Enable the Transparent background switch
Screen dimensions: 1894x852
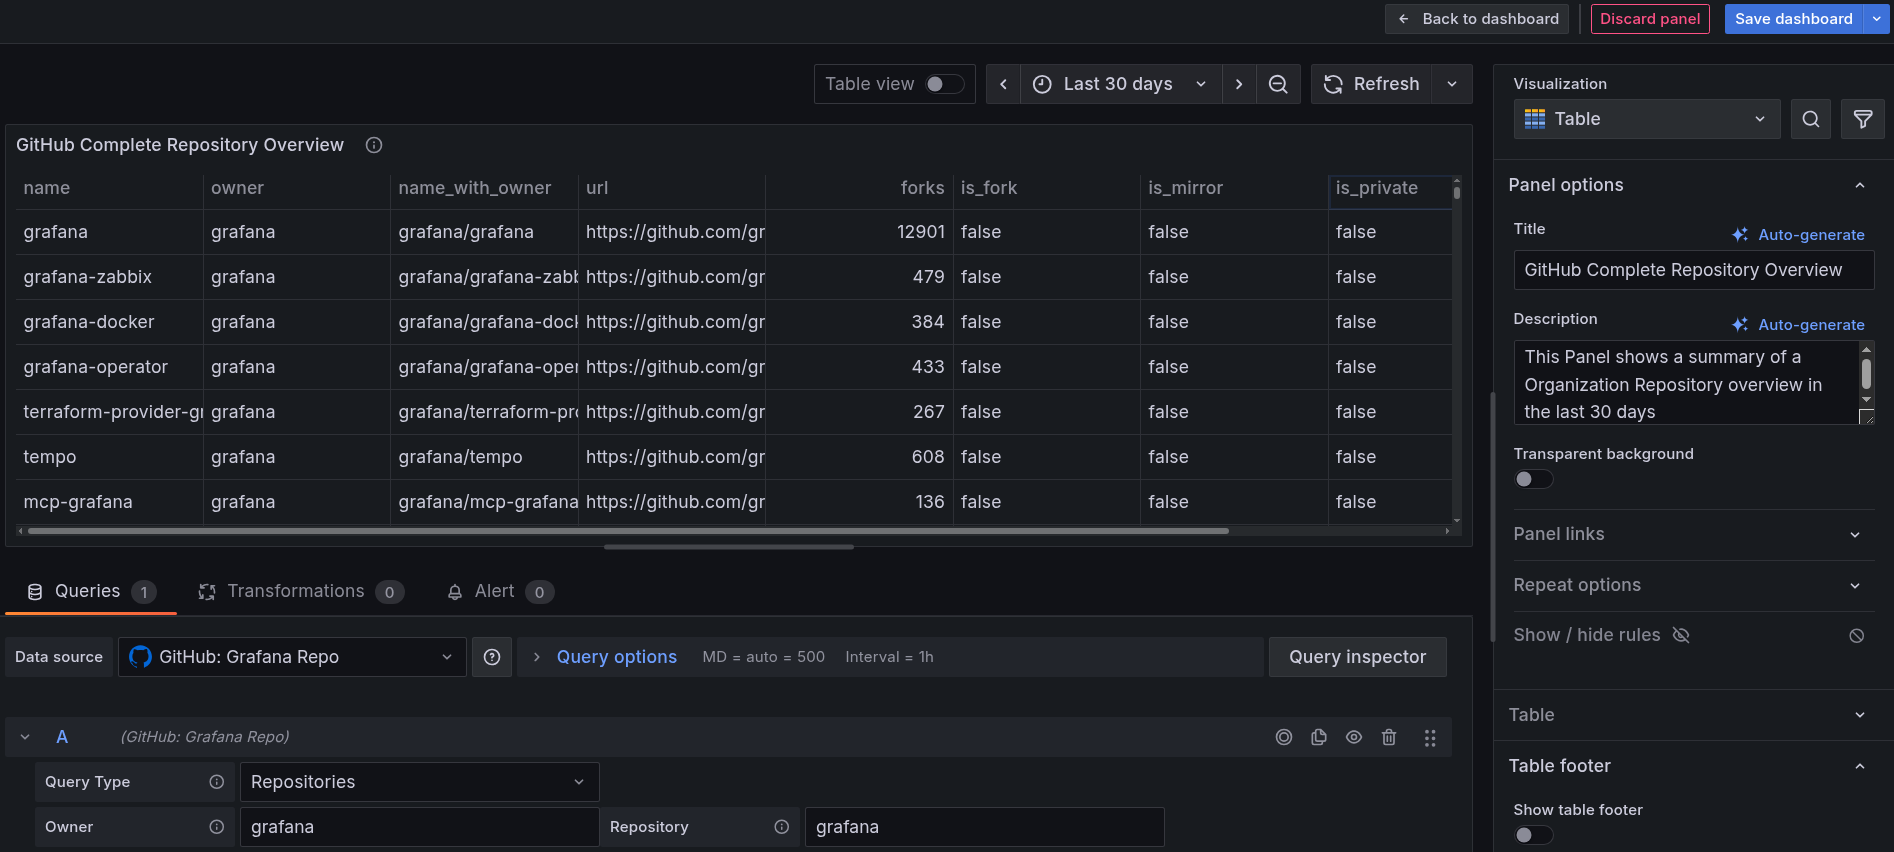[x=1533, y=479]
